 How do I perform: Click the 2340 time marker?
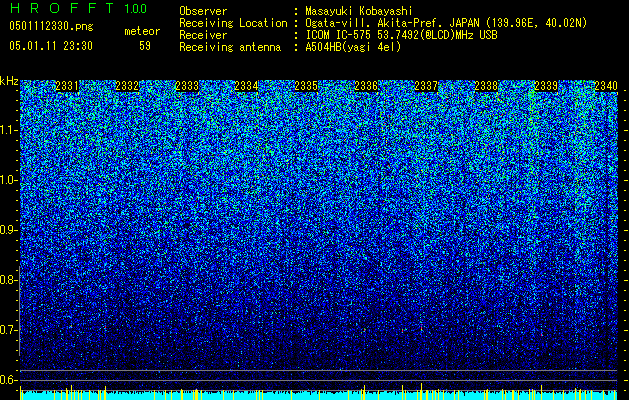[606, 86]
